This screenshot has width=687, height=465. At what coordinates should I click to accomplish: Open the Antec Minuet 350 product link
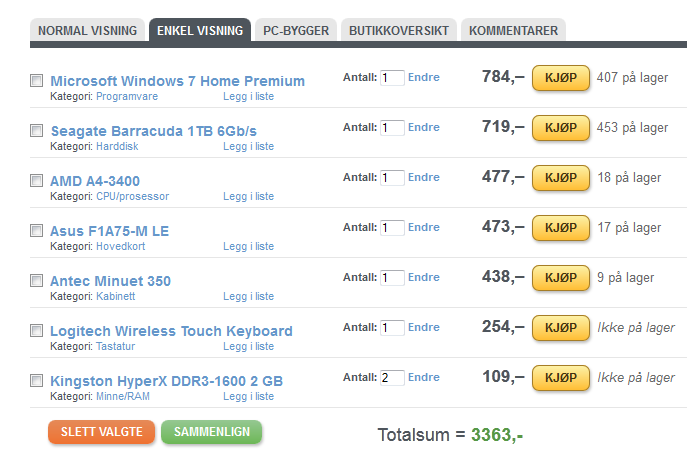pyautogui.click(x=110, y=281)
